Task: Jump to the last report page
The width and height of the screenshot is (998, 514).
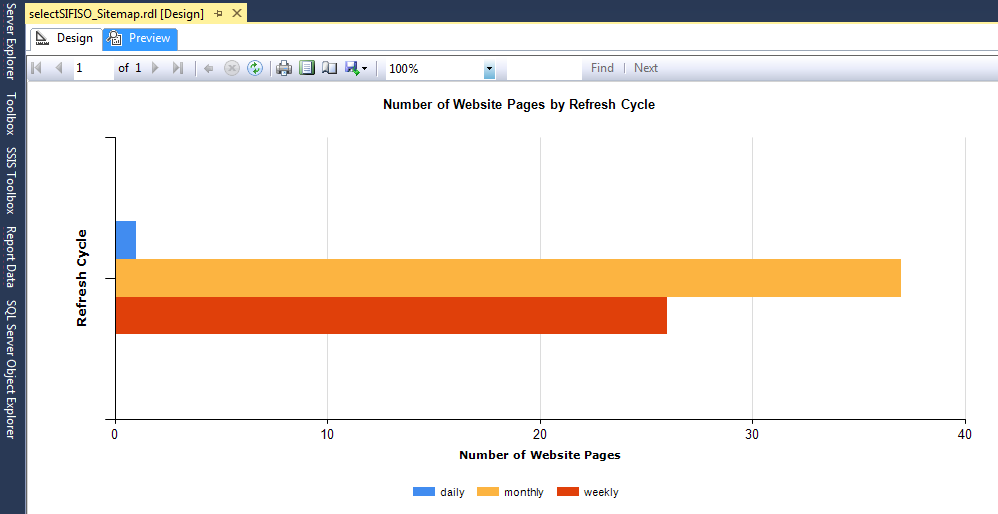Action: click(x=178, y=68)
